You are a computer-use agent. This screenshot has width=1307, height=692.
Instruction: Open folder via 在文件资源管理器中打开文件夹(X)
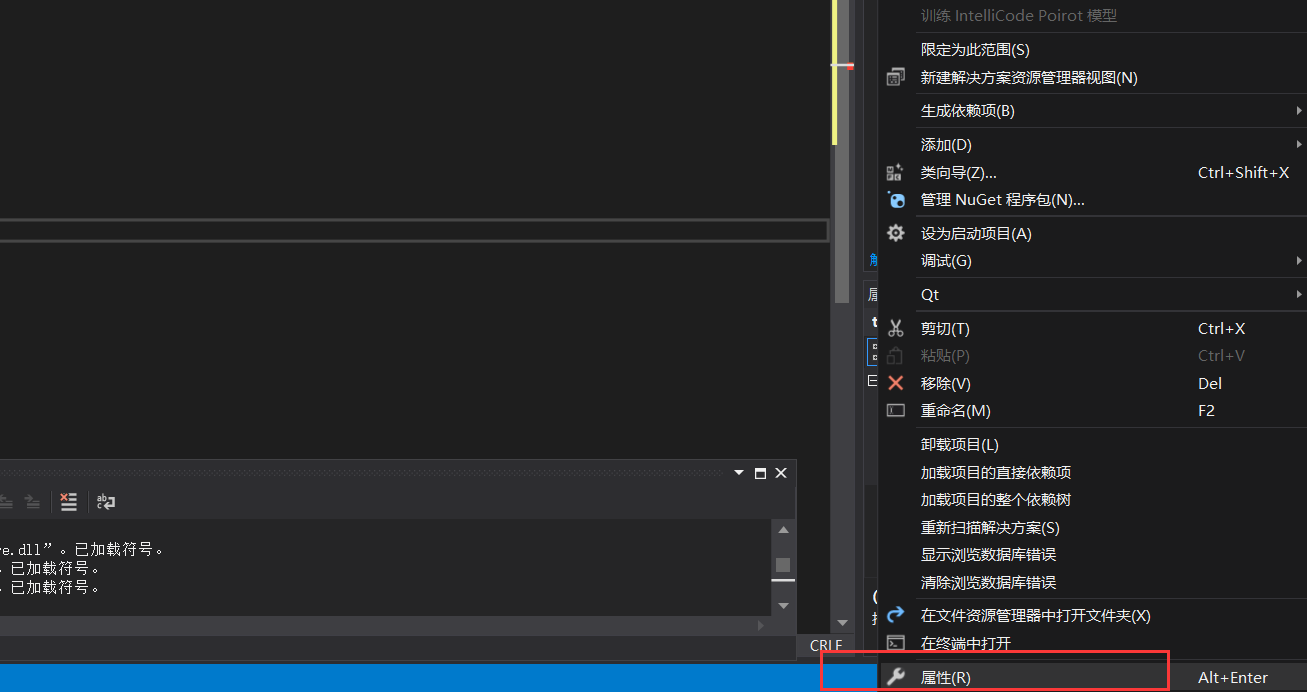pos(1035,616)
